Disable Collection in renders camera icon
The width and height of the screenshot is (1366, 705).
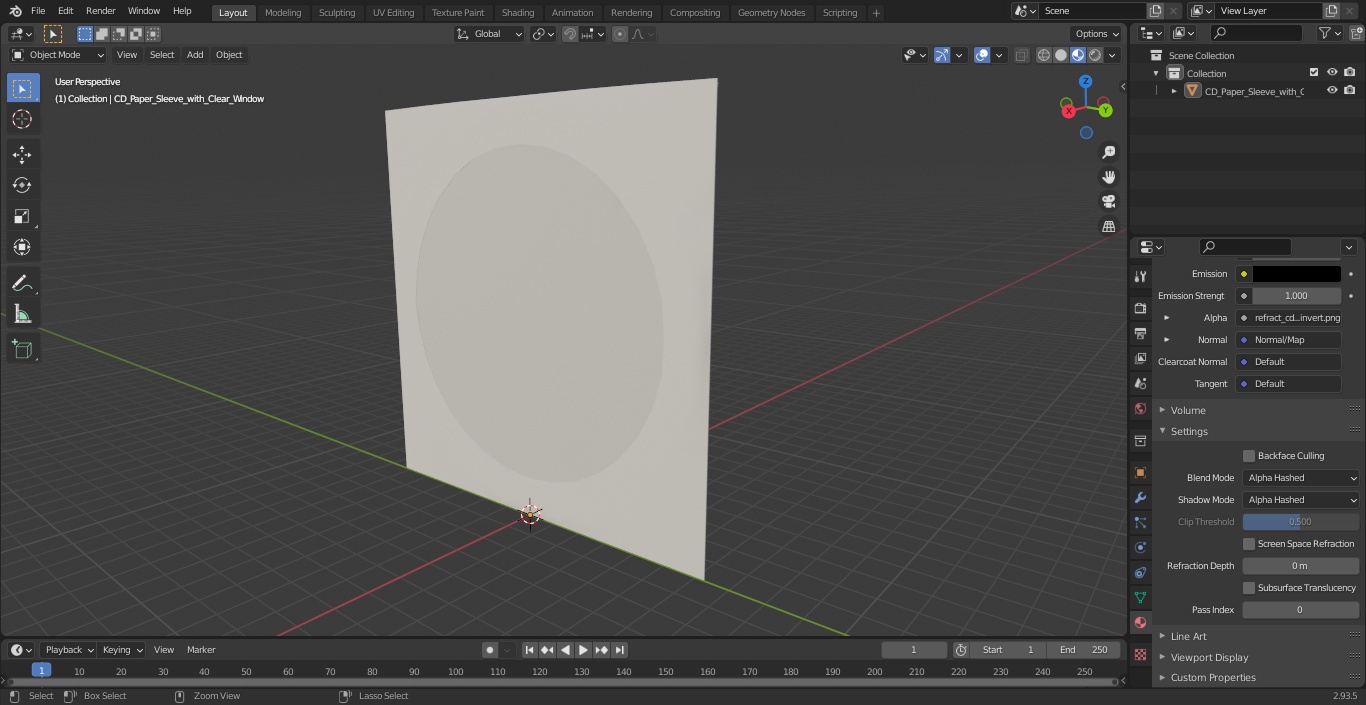click(x=1350, y=72)
